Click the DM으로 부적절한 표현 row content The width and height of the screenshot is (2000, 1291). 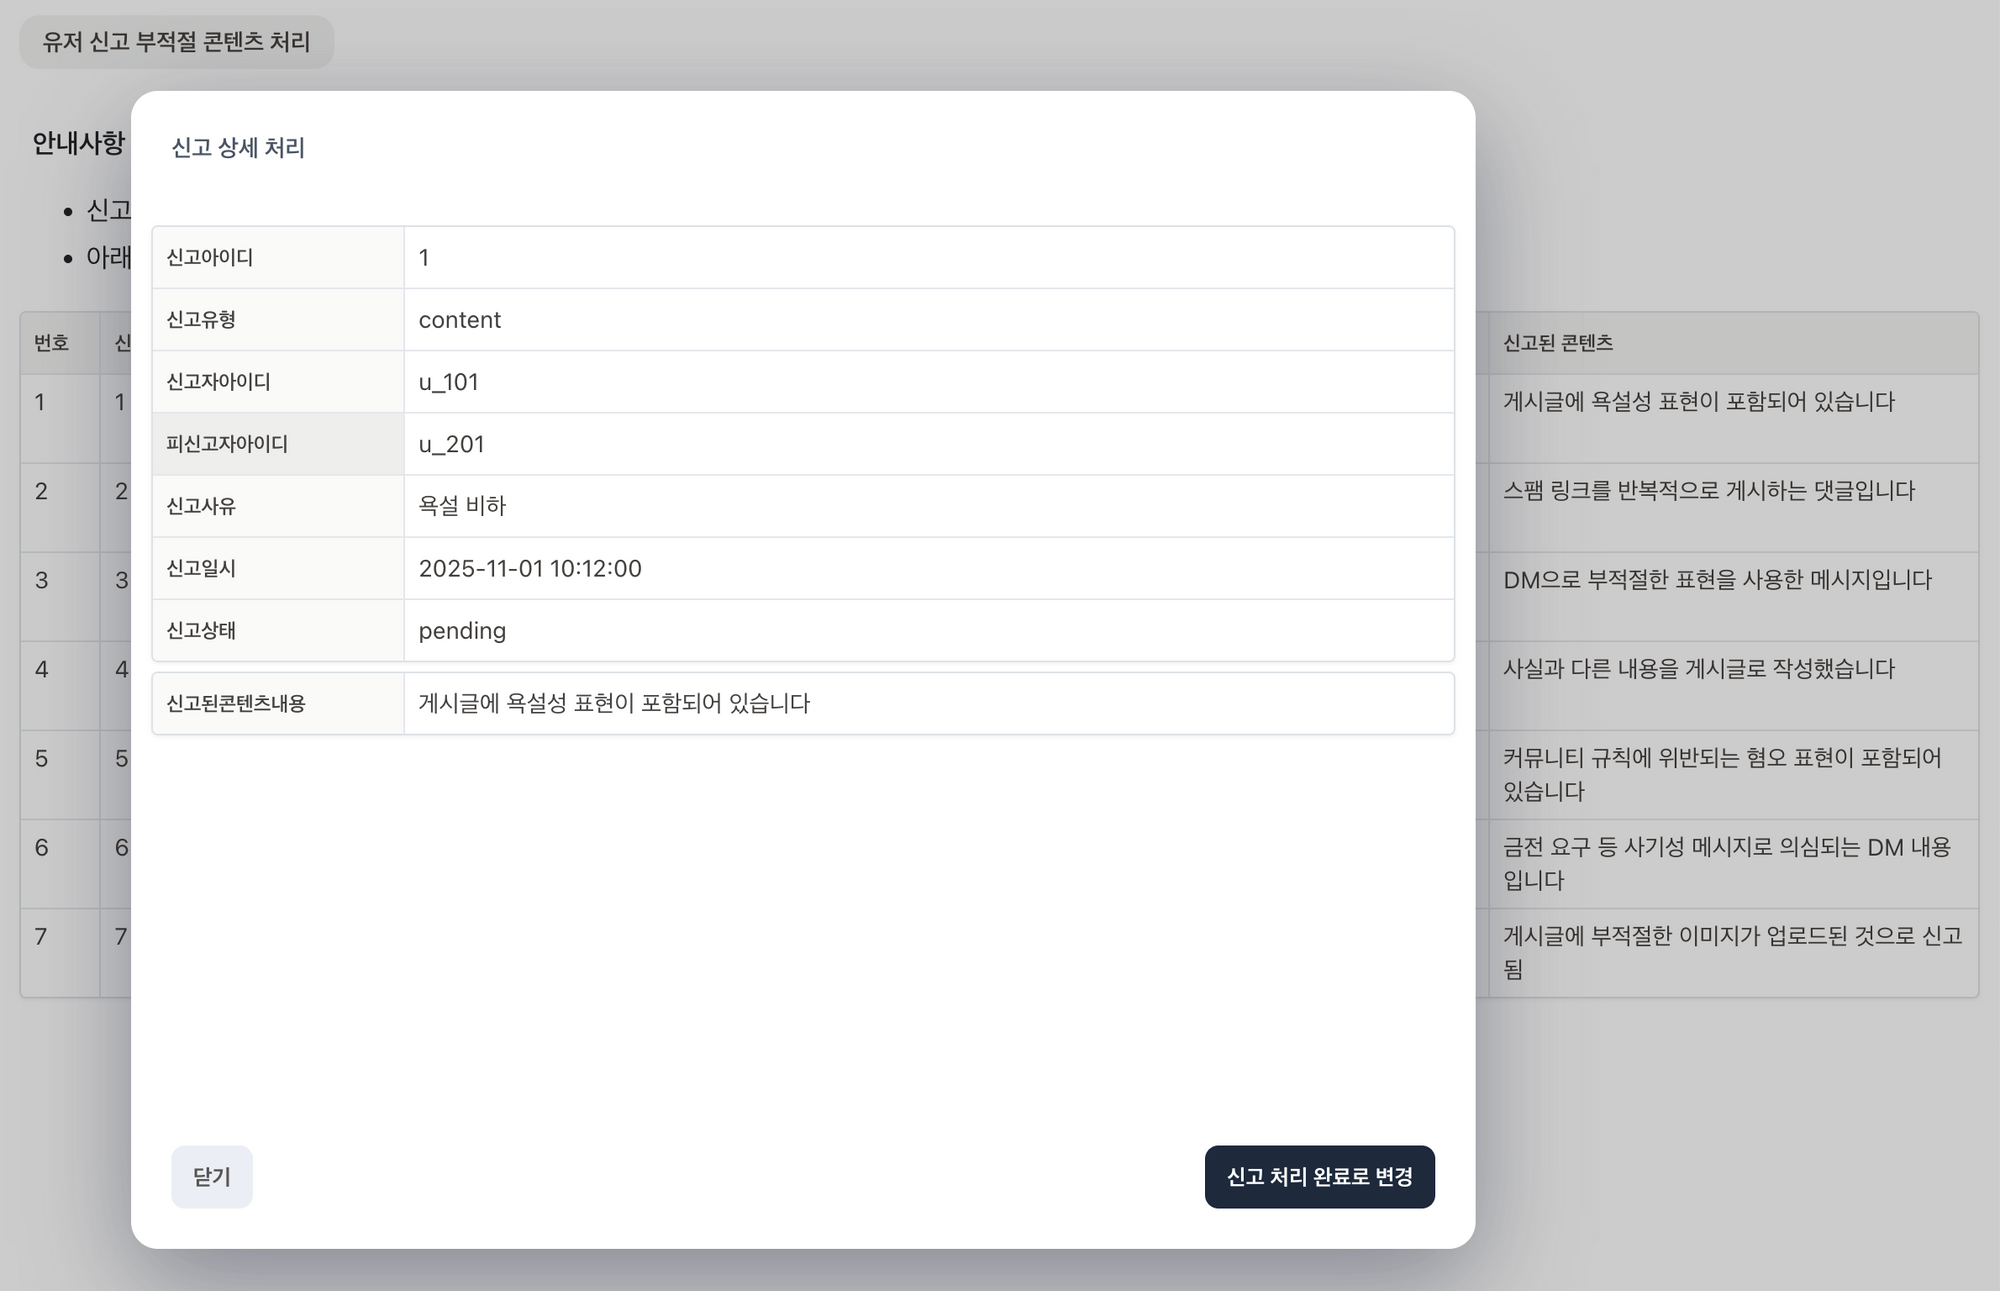[x=1716, y=580]
